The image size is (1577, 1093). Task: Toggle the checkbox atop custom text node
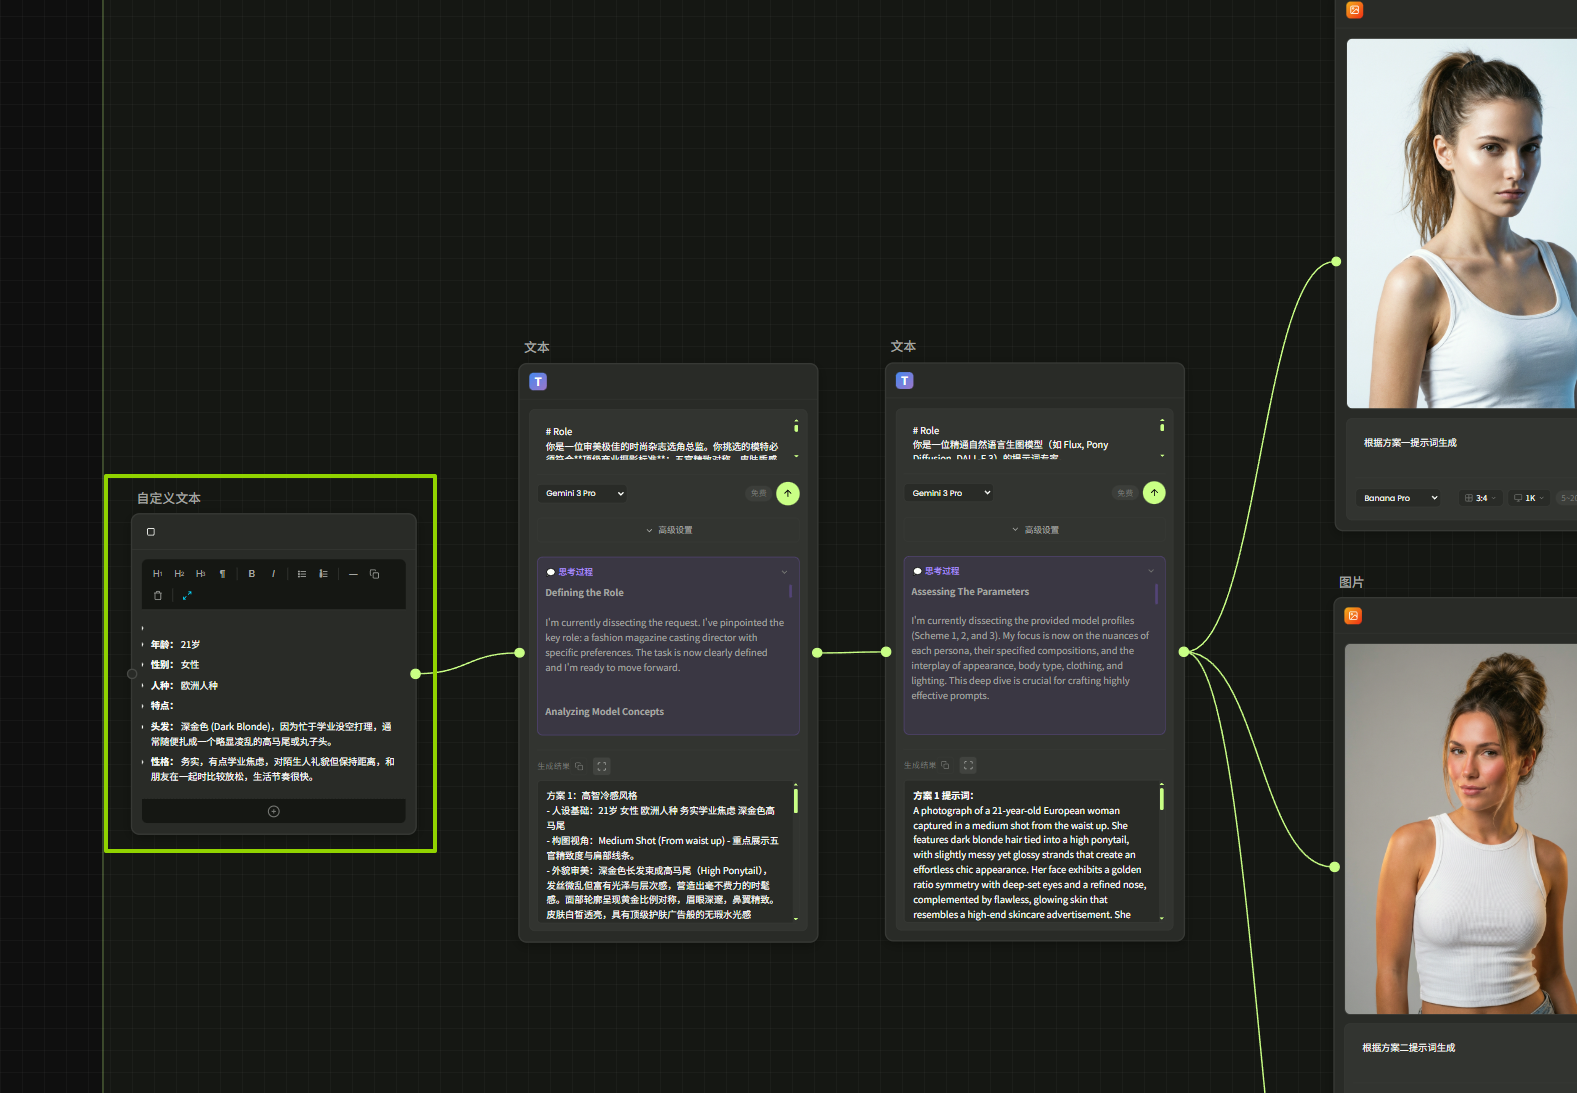click(x=151, y=532)
